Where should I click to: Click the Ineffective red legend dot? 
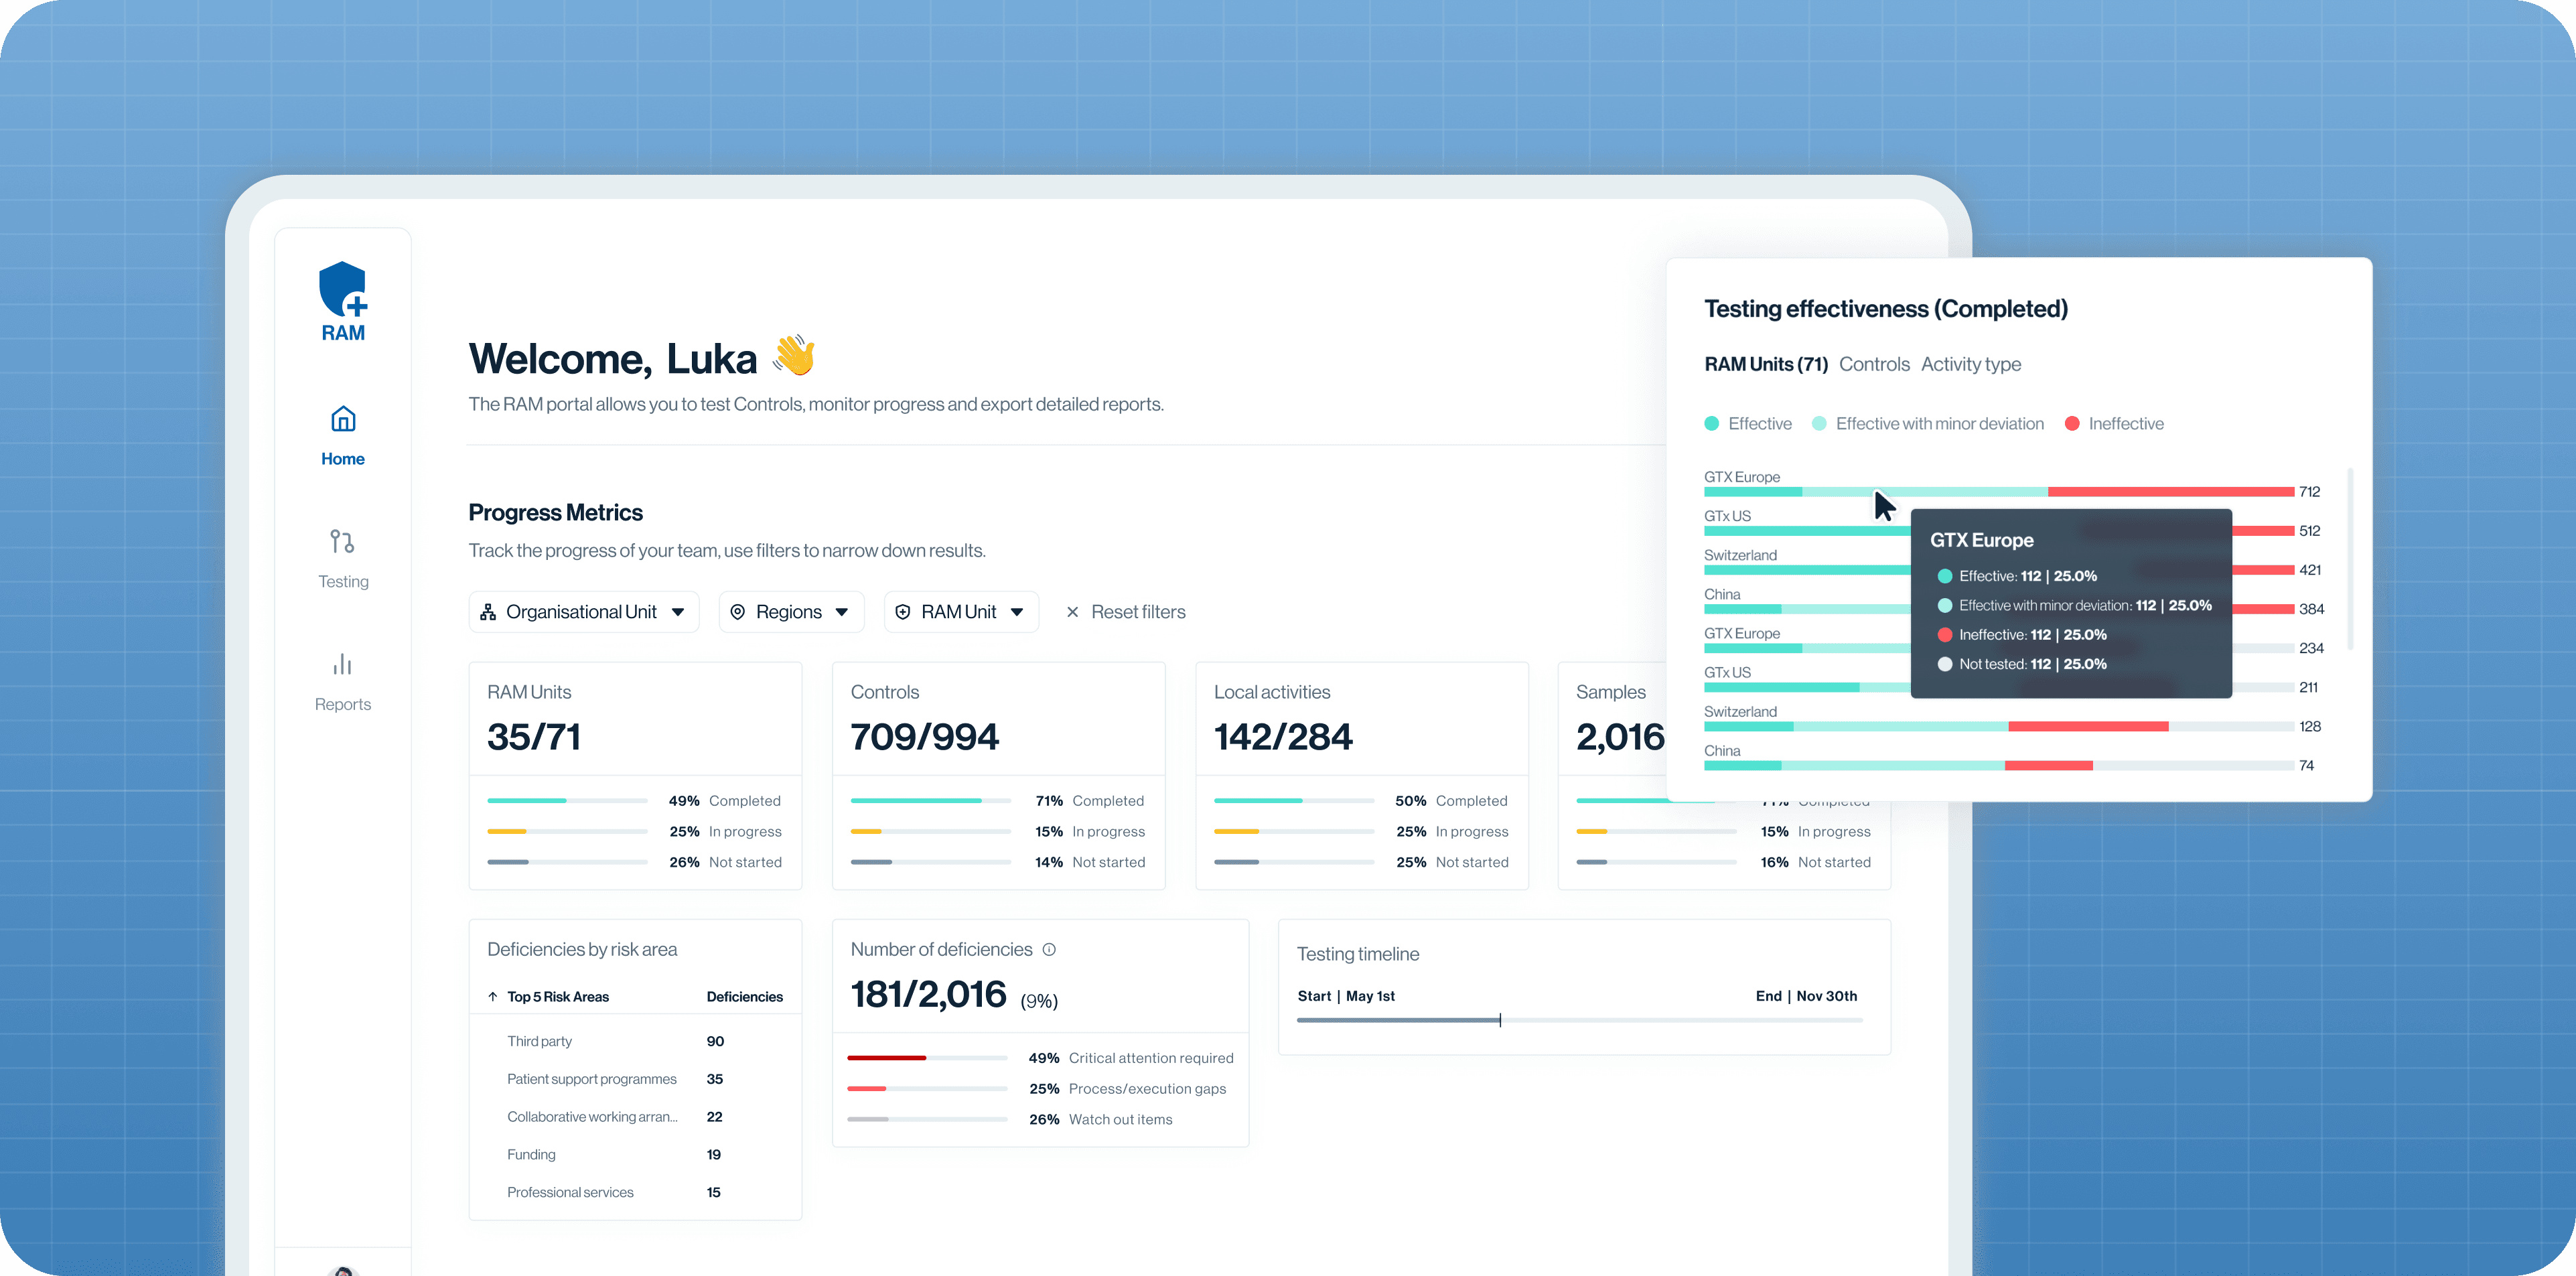2072,424
